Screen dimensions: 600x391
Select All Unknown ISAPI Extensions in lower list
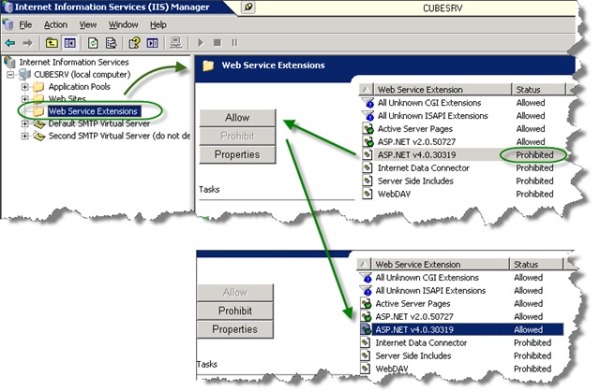coord(430,291)
